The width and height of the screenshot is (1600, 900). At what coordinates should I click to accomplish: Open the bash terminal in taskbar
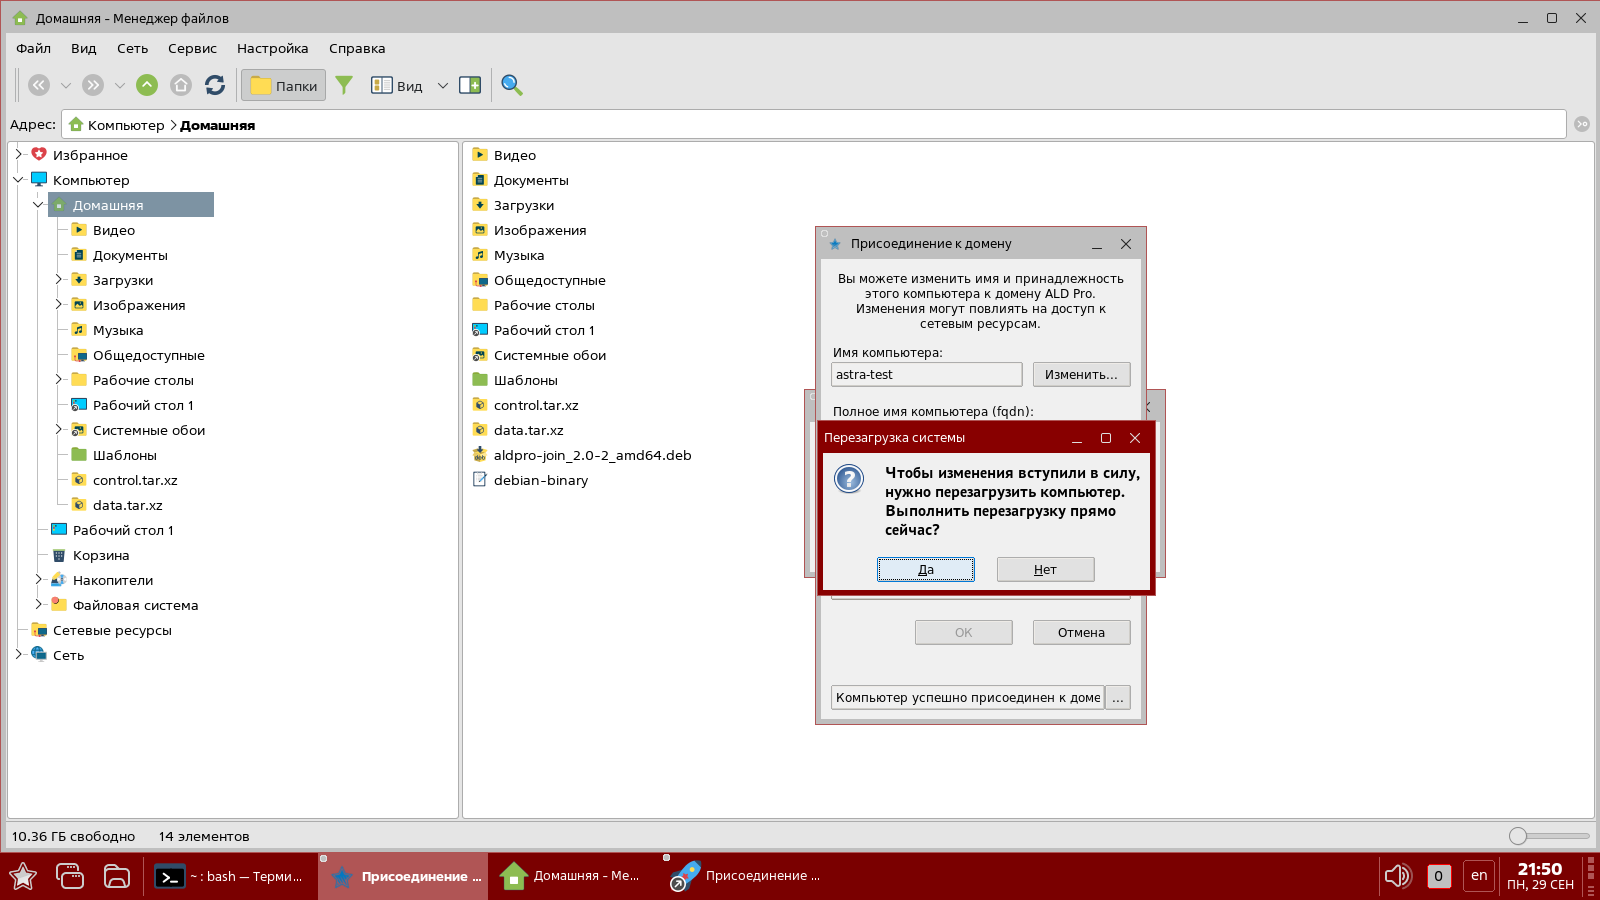pos(230,877)
